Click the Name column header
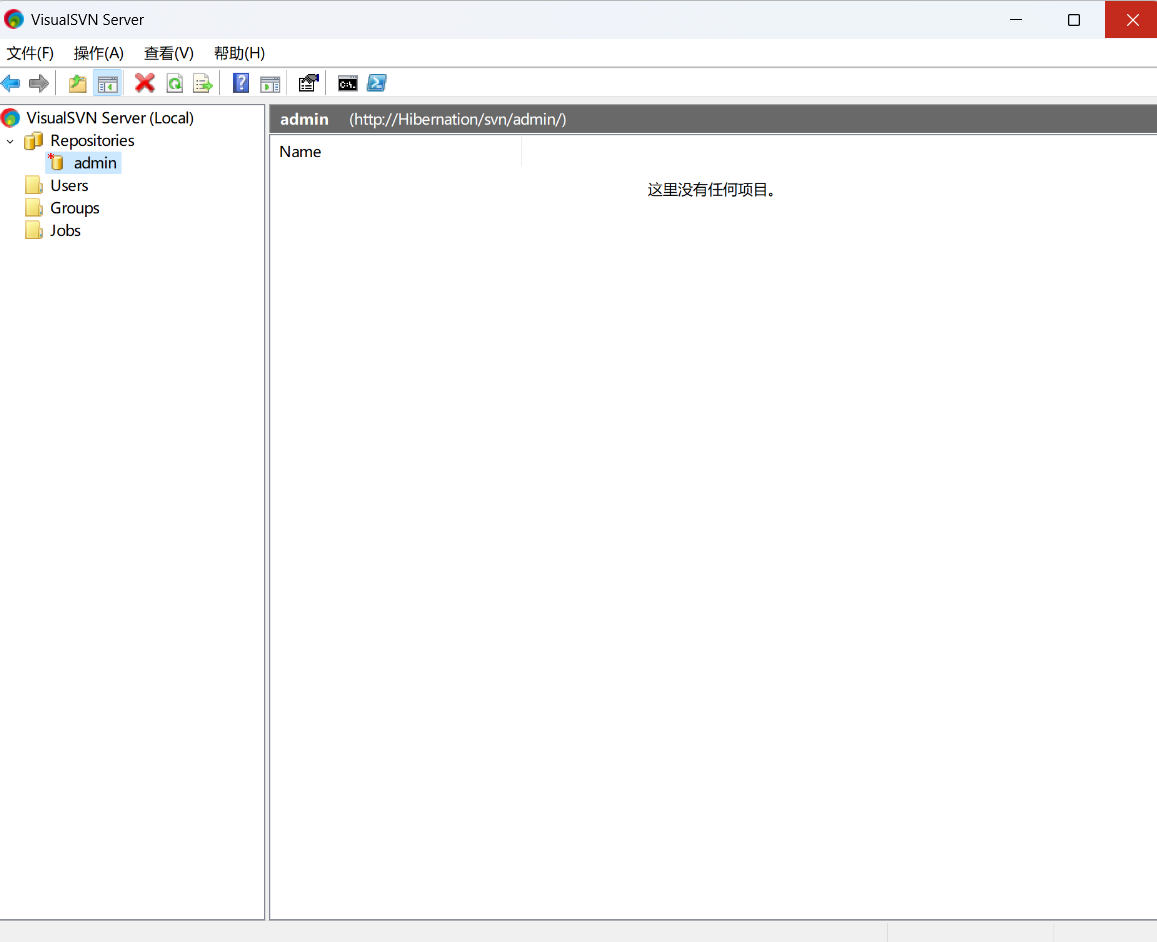The width and height of the screenshot is (1157, 942). 300,152
